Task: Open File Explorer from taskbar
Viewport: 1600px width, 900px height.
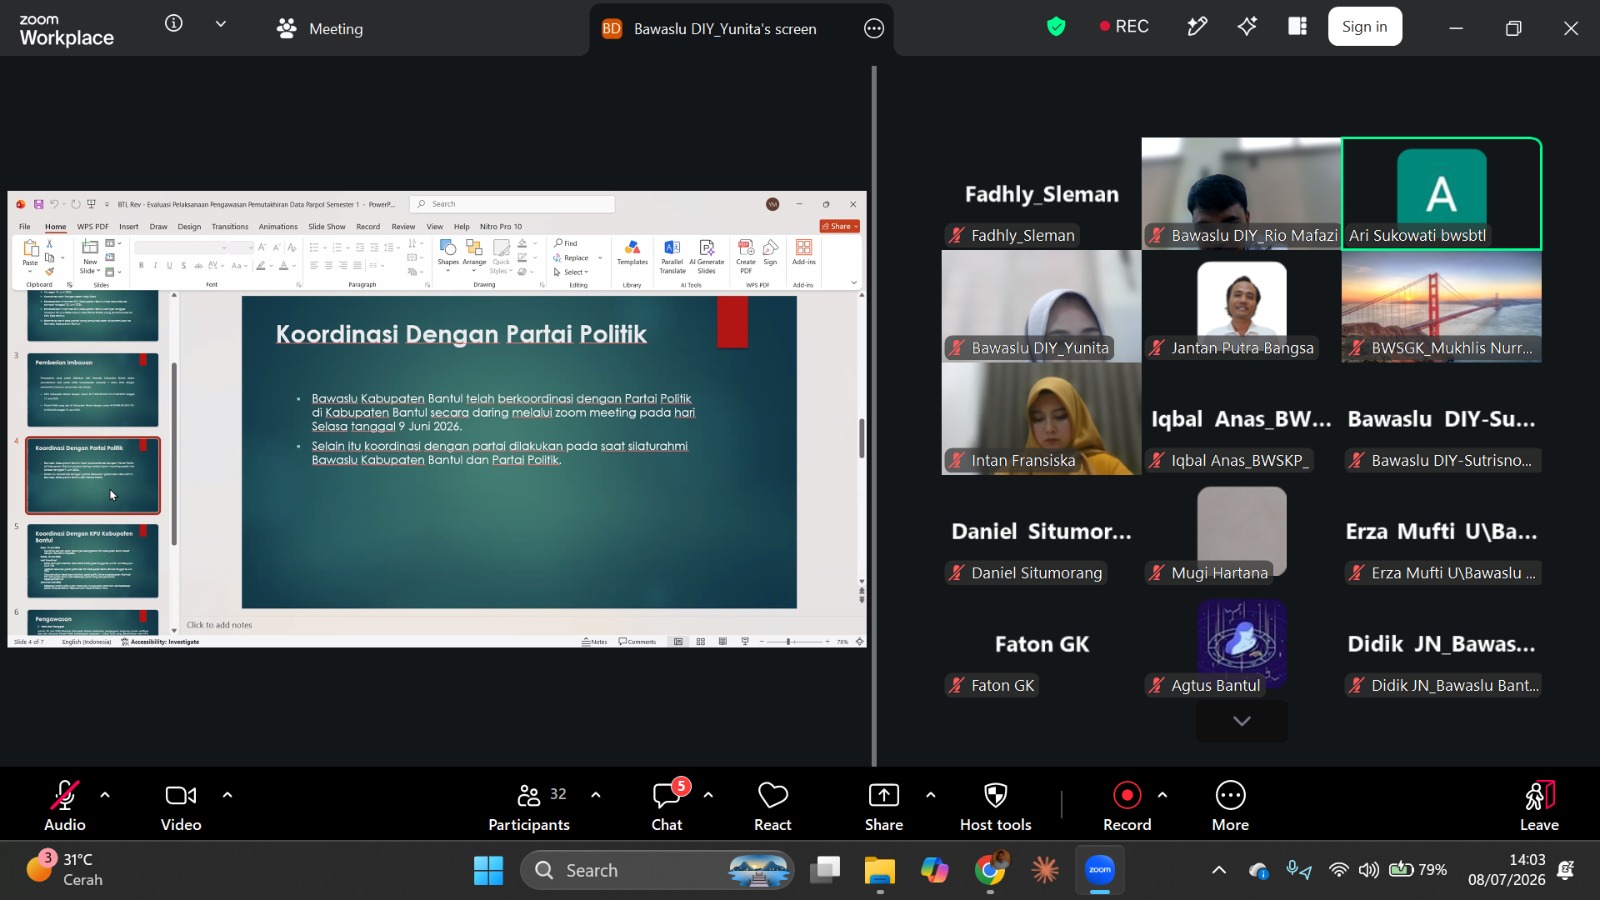Action: (880, 871)
